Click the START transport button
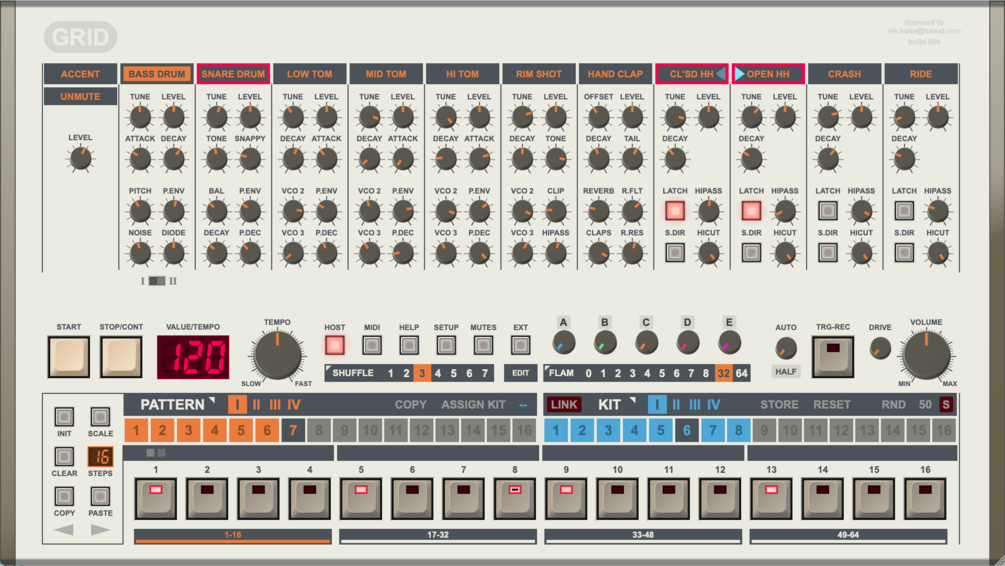This screenshot has height=566, width=1005. point(69,356)
